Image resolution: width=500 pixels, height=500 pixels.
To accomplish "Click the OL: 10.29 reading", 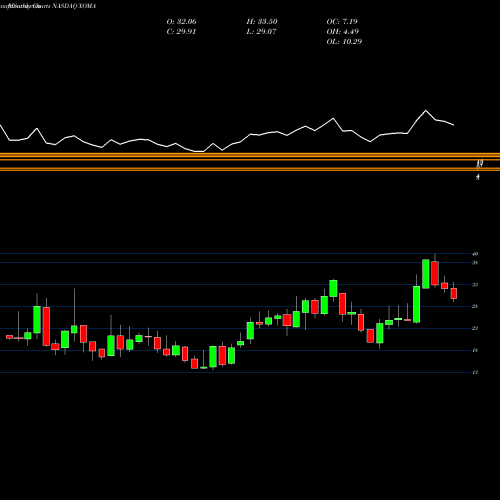I will 344,42.
